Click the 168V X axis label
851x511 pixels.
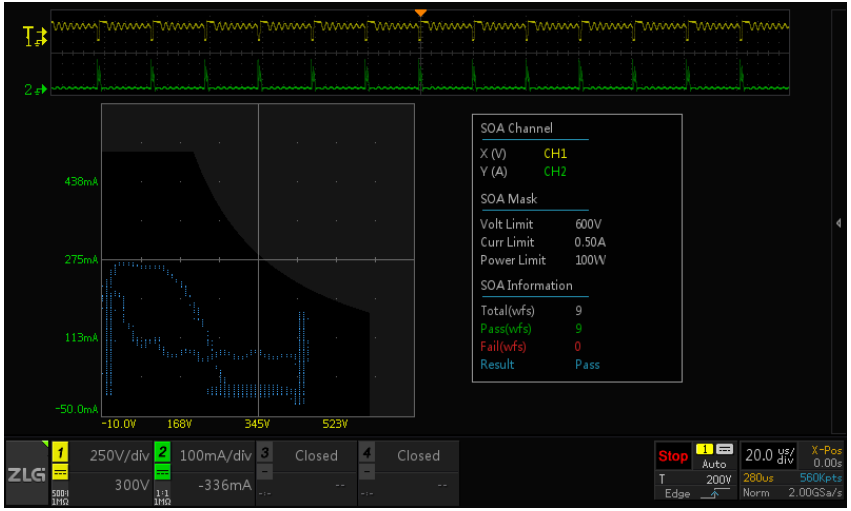point(180,424)
